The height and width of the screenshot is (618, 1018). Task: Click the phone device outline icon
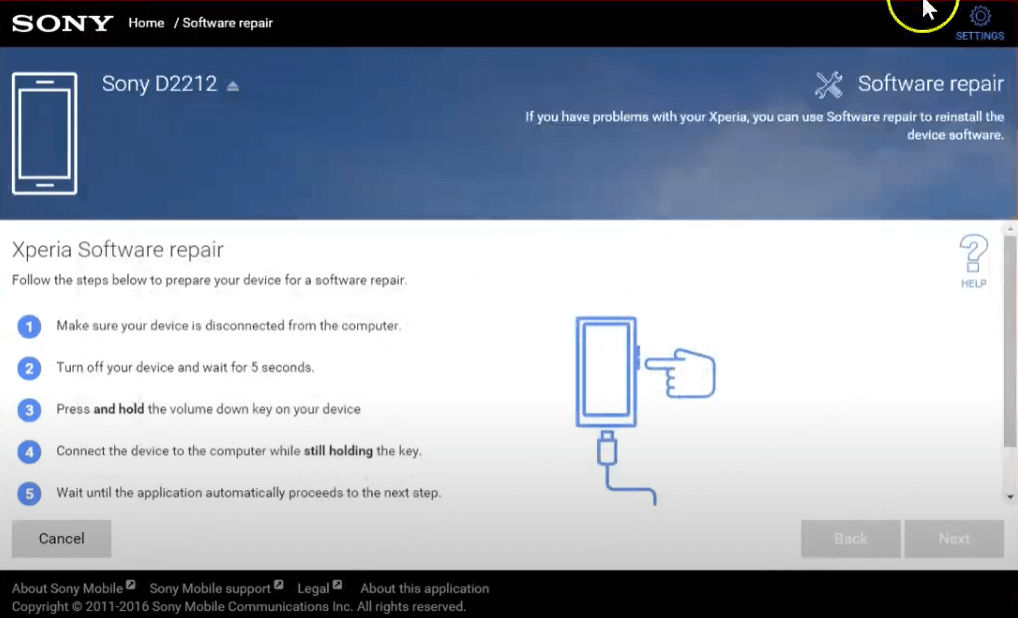coord(44,133)
